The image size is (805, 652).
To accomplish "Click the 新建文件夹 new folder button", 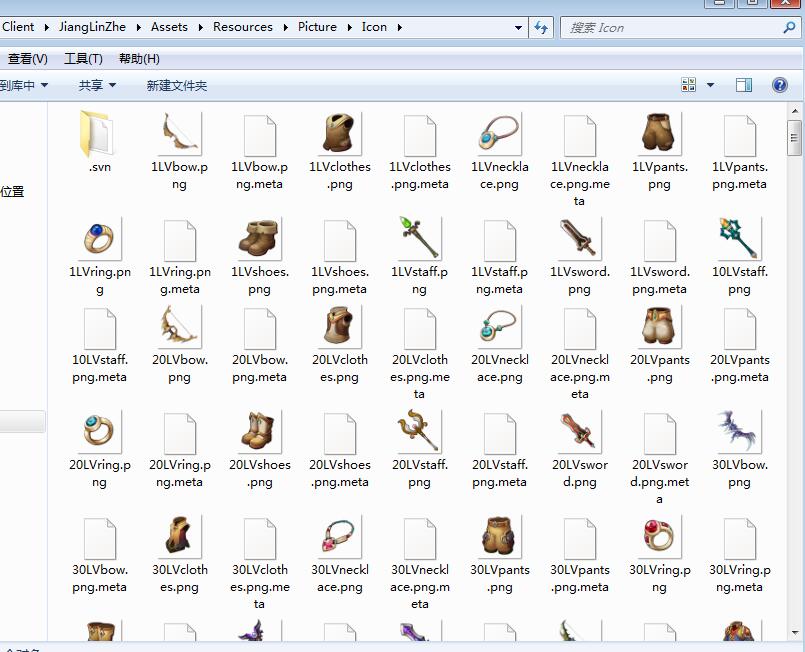I will pyautogui.click(x=176, y=86).
